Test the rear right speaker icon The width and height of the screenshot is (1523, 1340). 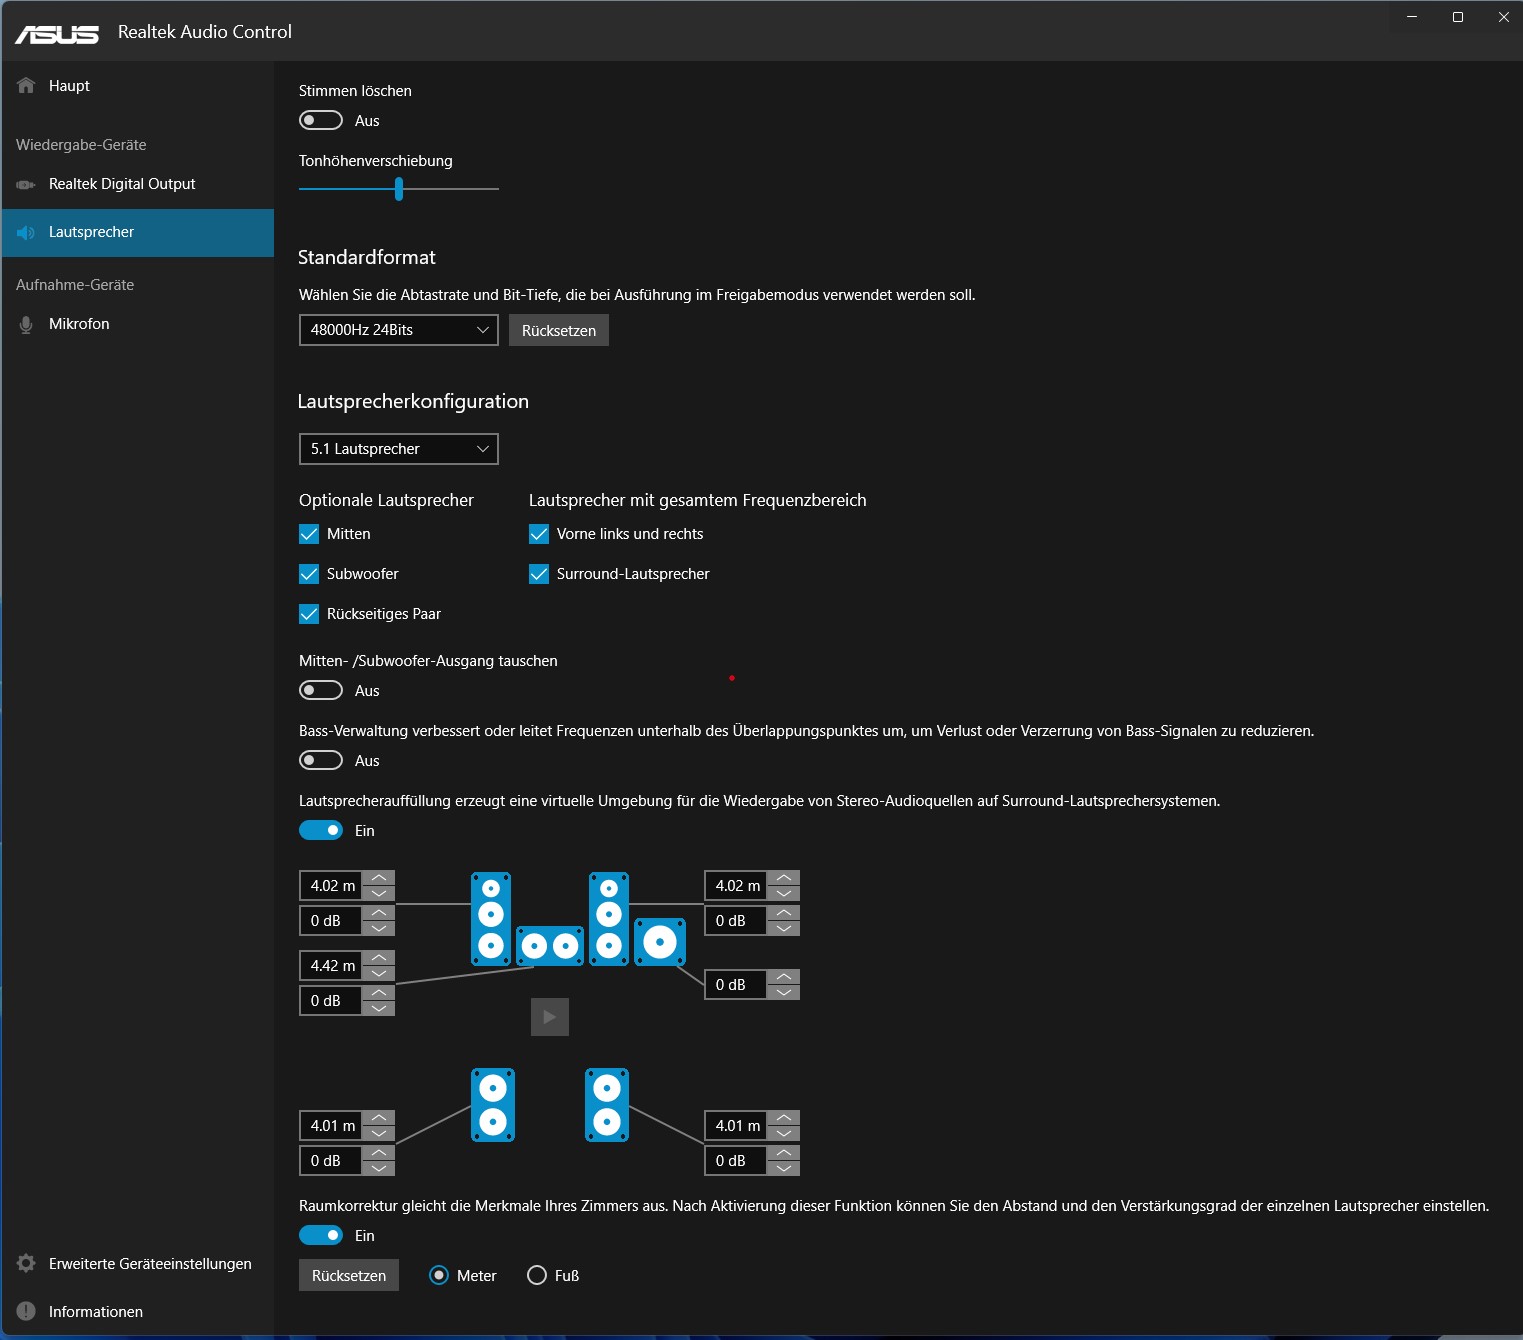coord(607,1105)
